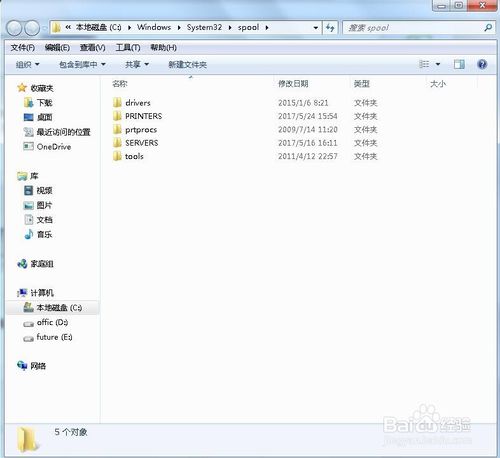Viewport: 500px width, 458px height.
Task: Open 包含到库中 dropdown
Action: tap(82, 64)
